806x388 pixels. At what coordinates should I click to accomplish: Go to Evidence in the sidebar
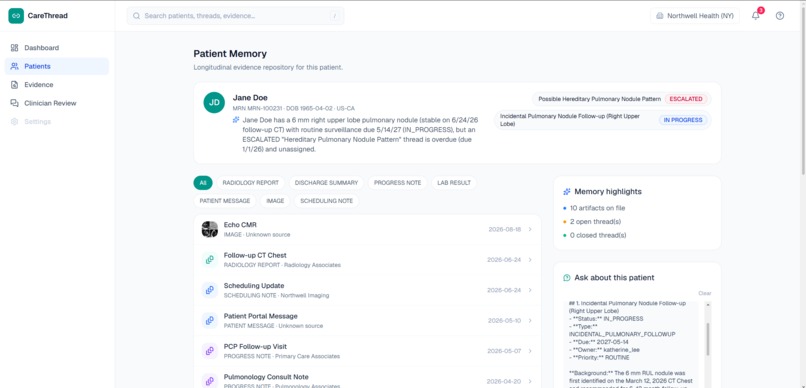point(57,85)
